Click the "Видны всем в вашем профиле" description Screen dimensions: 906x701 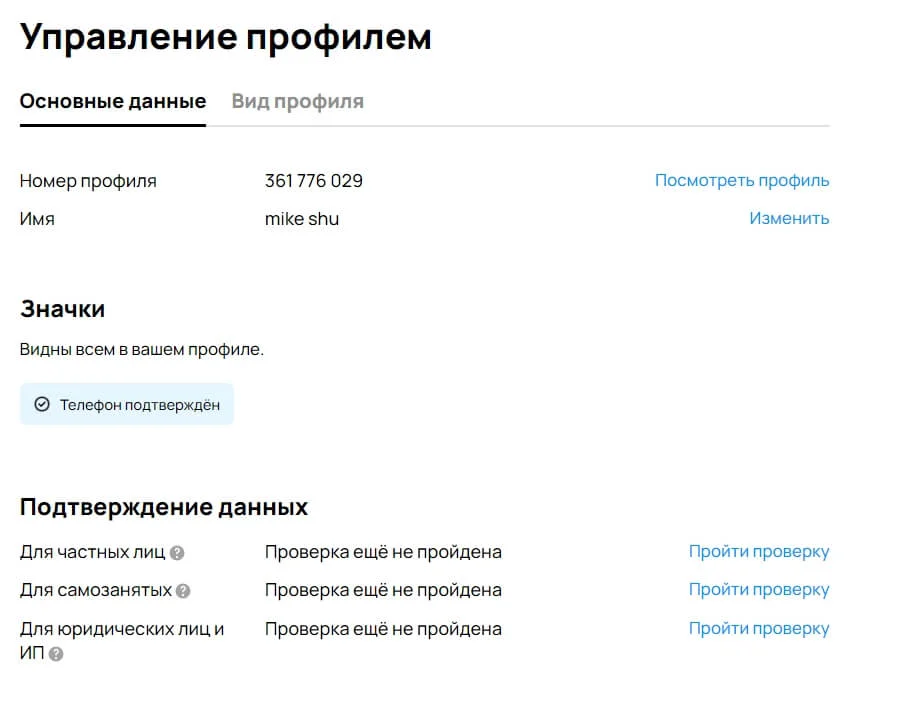click(x=142, y=350)
